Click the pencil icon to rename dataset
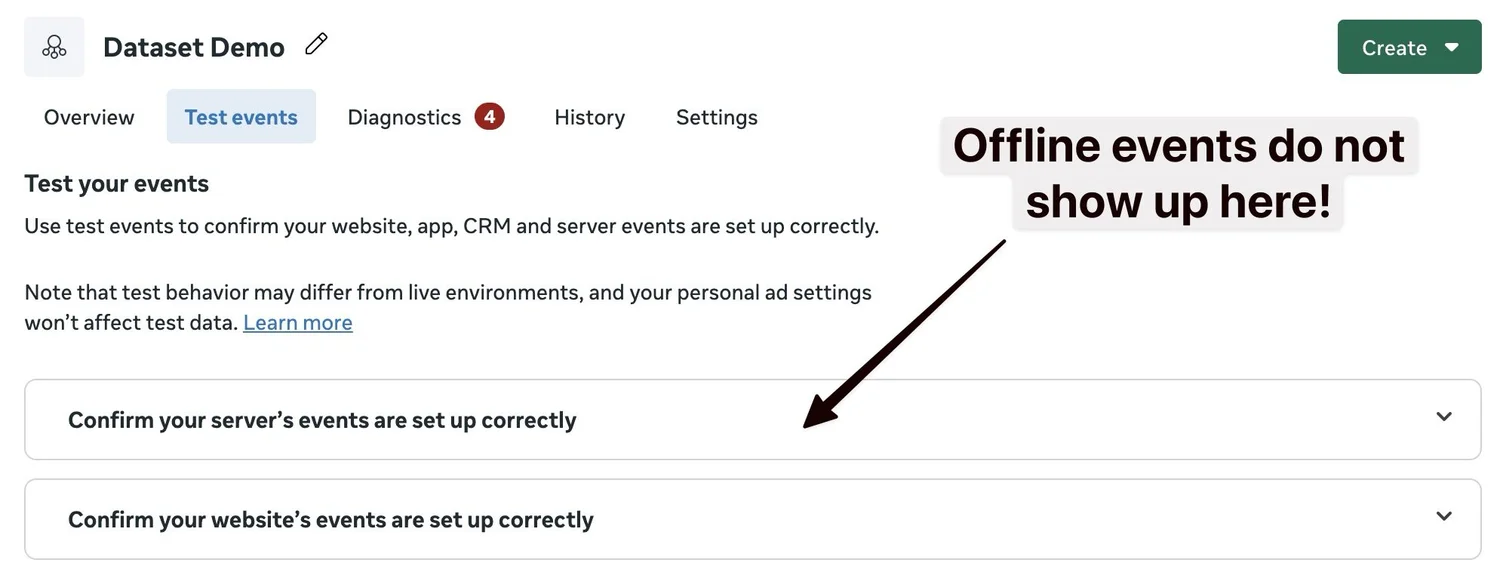 click(316, 45)
